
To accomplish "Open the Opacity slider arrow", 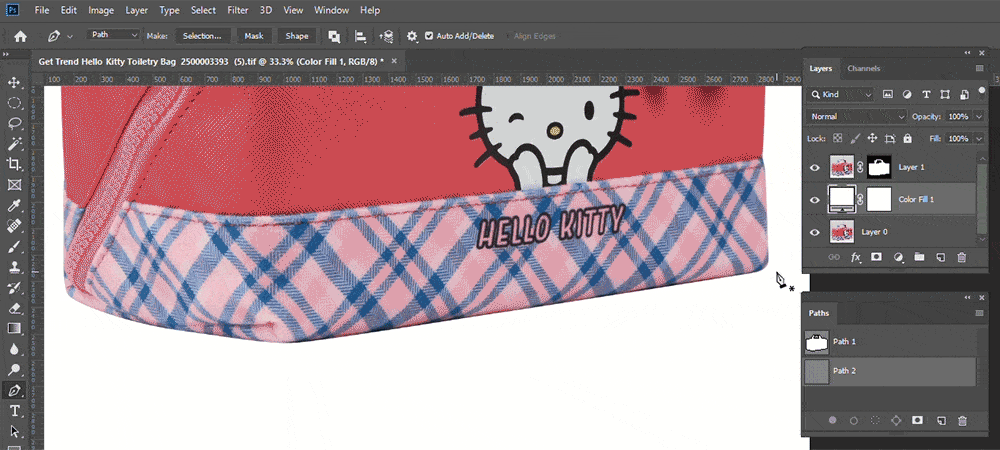I will [980, 117].
